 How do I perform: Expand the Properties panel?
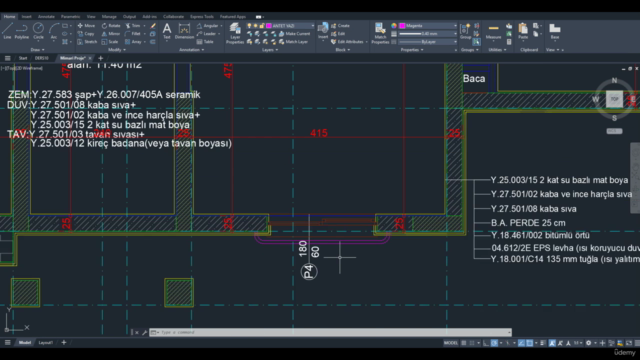click(x=412, y=50)
